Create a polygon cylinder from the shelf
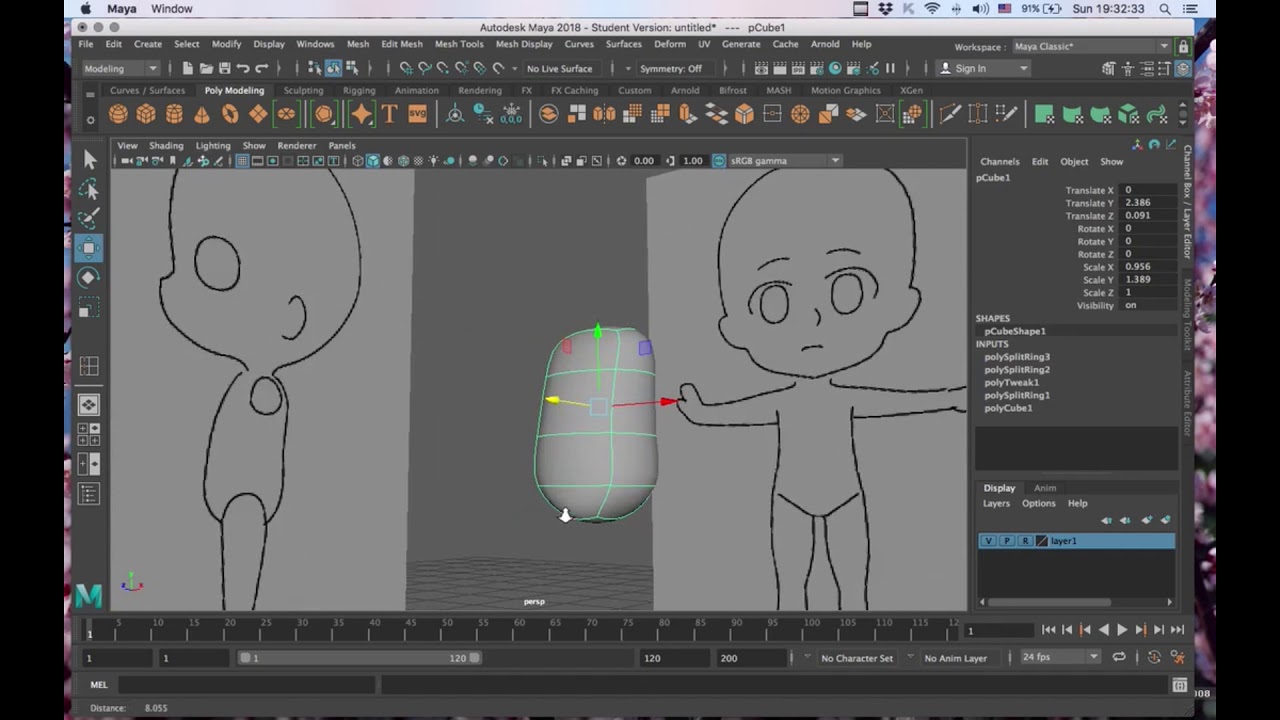Screen dimensions: 1280x720 (x=174, y=114)
